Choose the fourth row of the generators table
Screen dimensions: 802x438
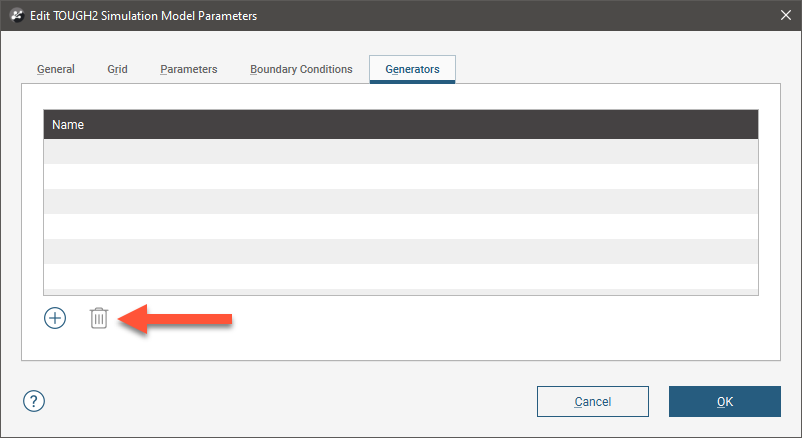pyautogui.click(x=400, y=226)
